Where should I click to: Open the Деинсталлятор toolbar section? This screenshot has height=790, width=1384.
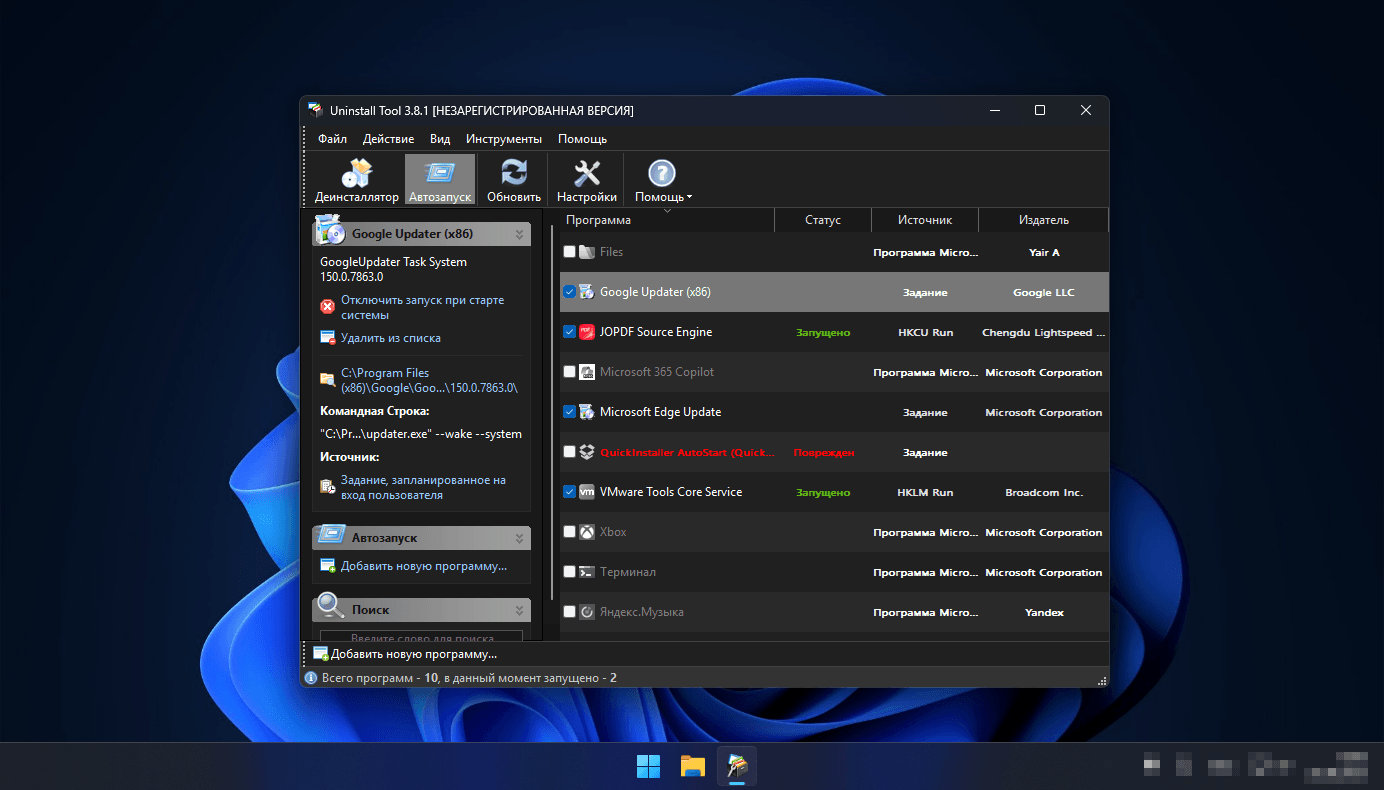[356, 181]
